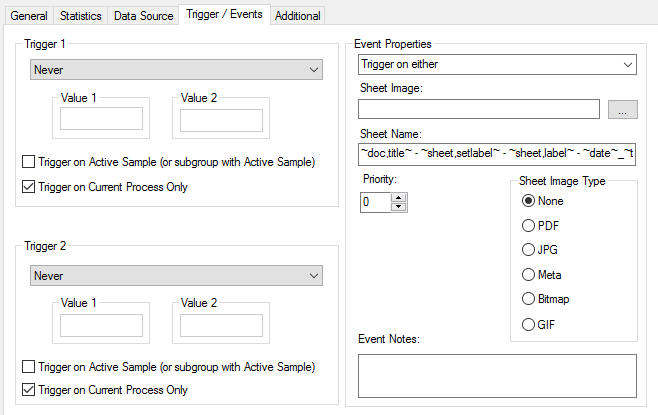Click into the Event Notes text box
This screenshot has width=658, height=415.
point(497,375)
